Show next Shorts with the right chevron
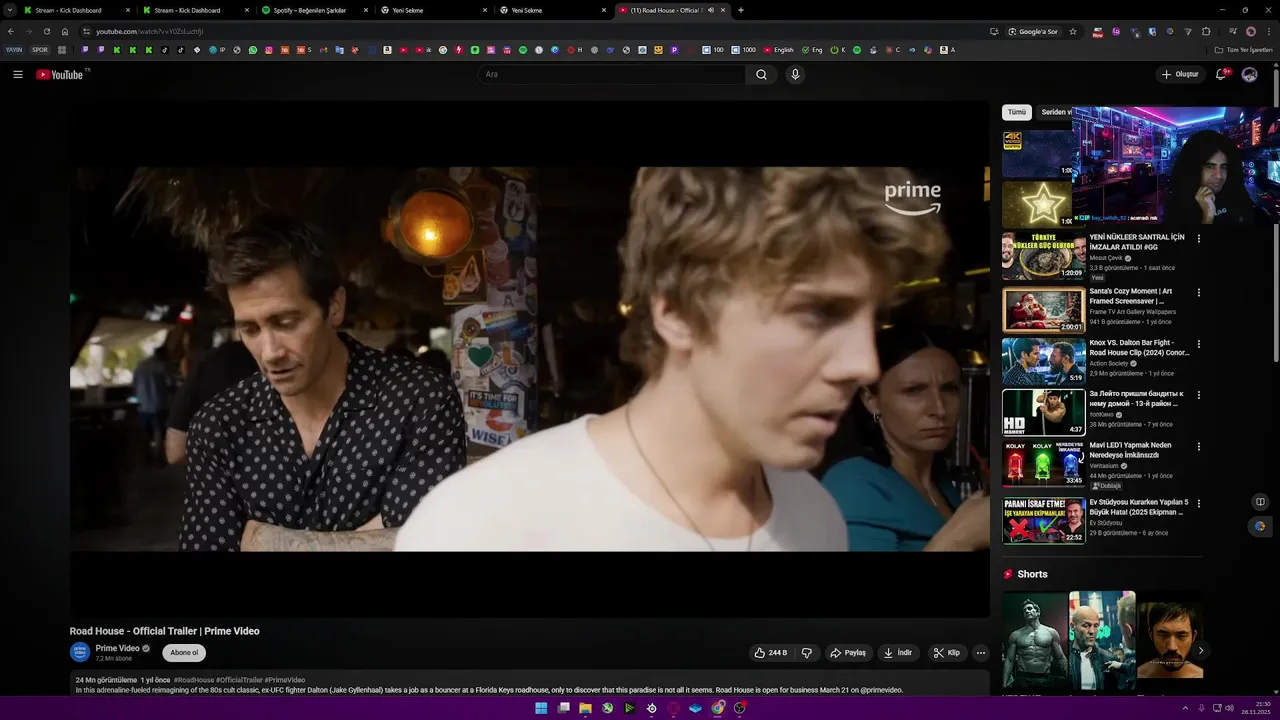Image resolution: width=1280 pixels, height=720 pixels. (x=1201, y=651)
